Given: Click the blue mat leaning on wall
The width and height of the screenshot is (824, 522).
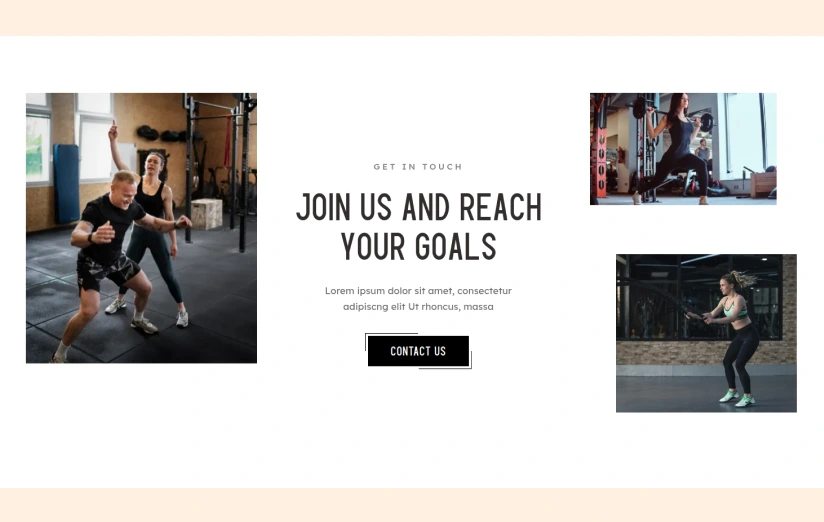Looking at the screenshot, I should 66,183.
